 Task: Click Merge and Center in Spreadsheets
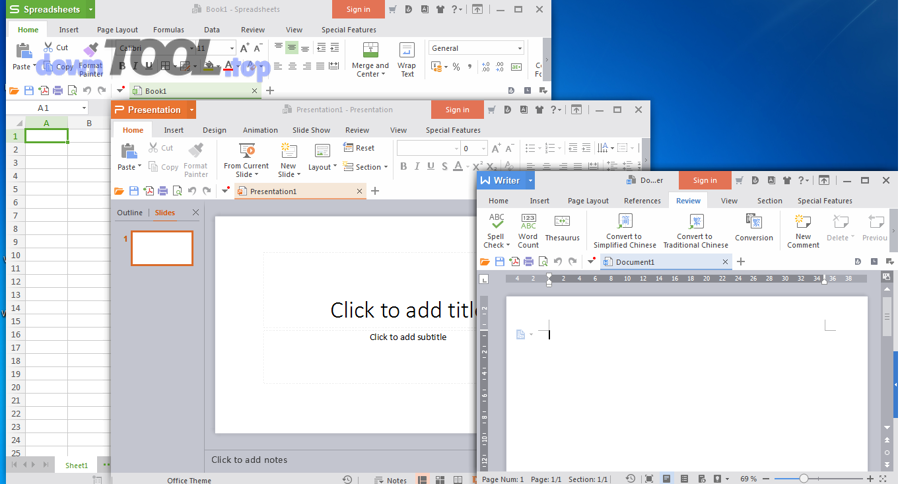point(370,60)
